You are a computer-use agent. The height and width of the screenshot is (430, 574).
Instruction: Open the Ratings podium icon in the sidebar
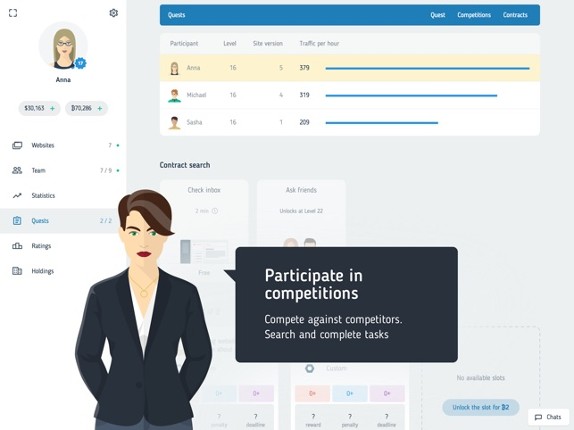pos(17,246)
